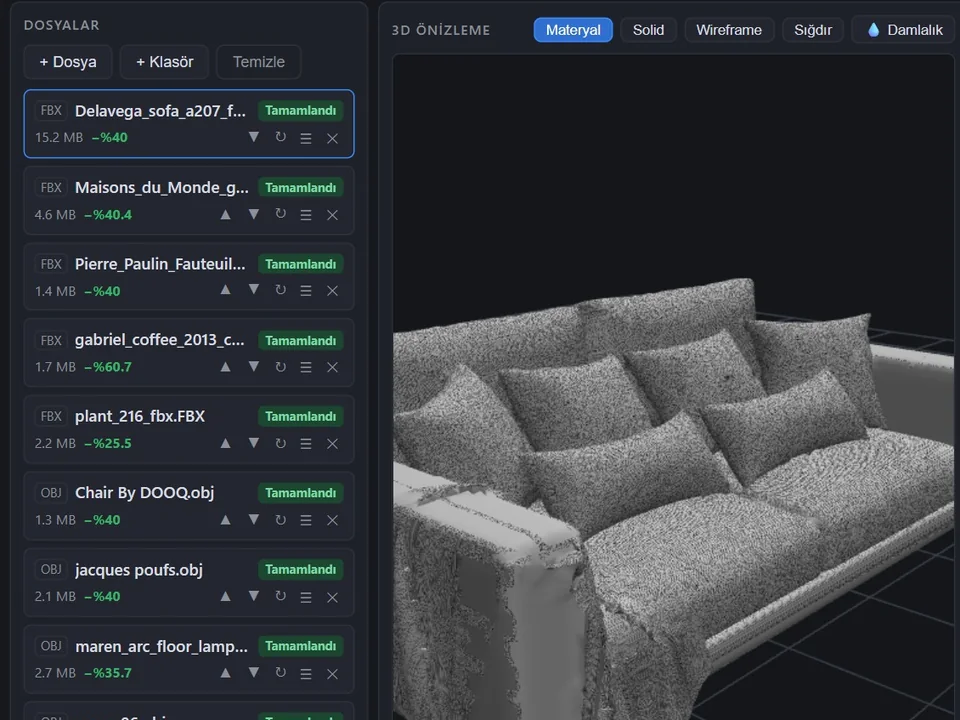Reprocess the Maisons_du_Monde file
960x720 pixels.
pyautogui.click(x=280, y=214)
